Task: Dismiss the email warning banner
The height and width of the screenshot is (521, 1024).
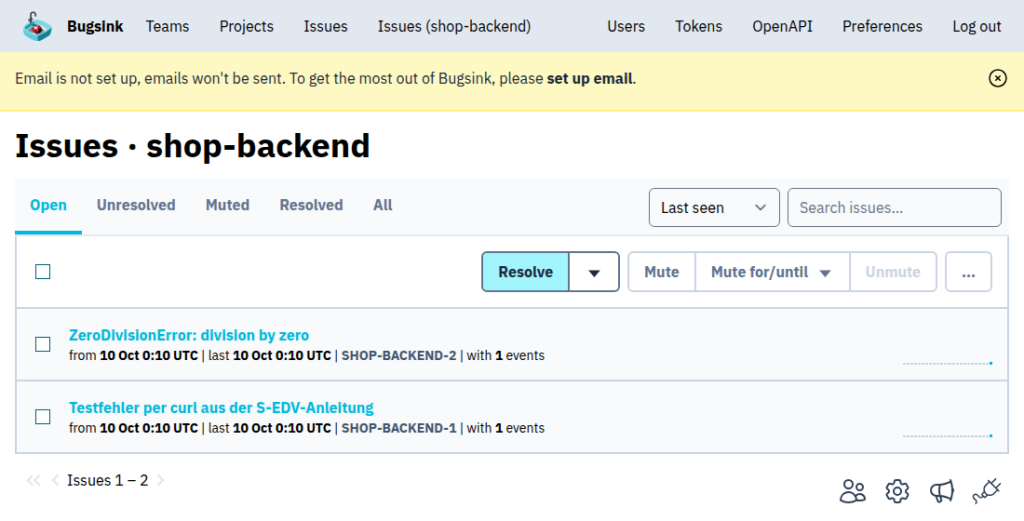Action: click(x=997, y=78)
